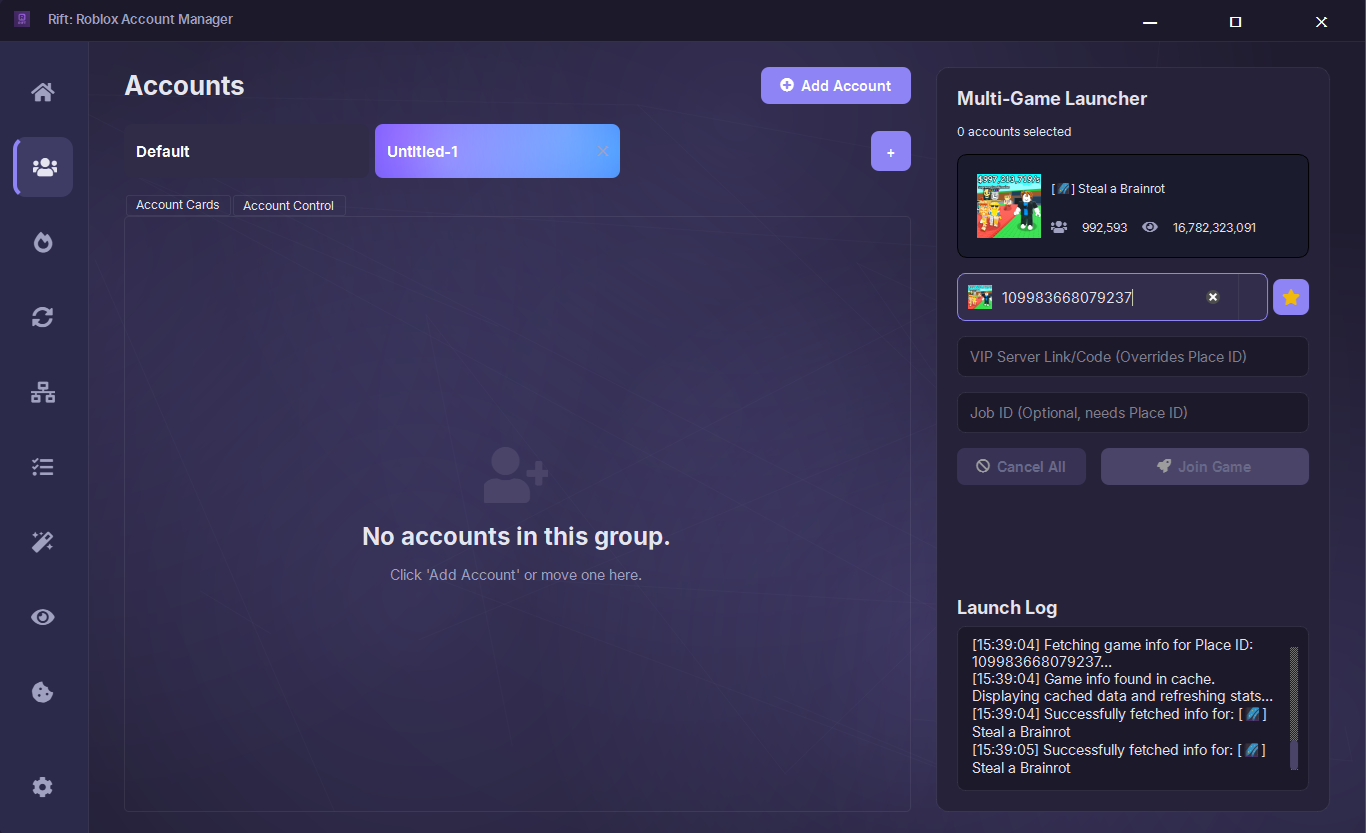
Task: Click the refresh arrows sidebar icon
Action: [x=43, y=317]
